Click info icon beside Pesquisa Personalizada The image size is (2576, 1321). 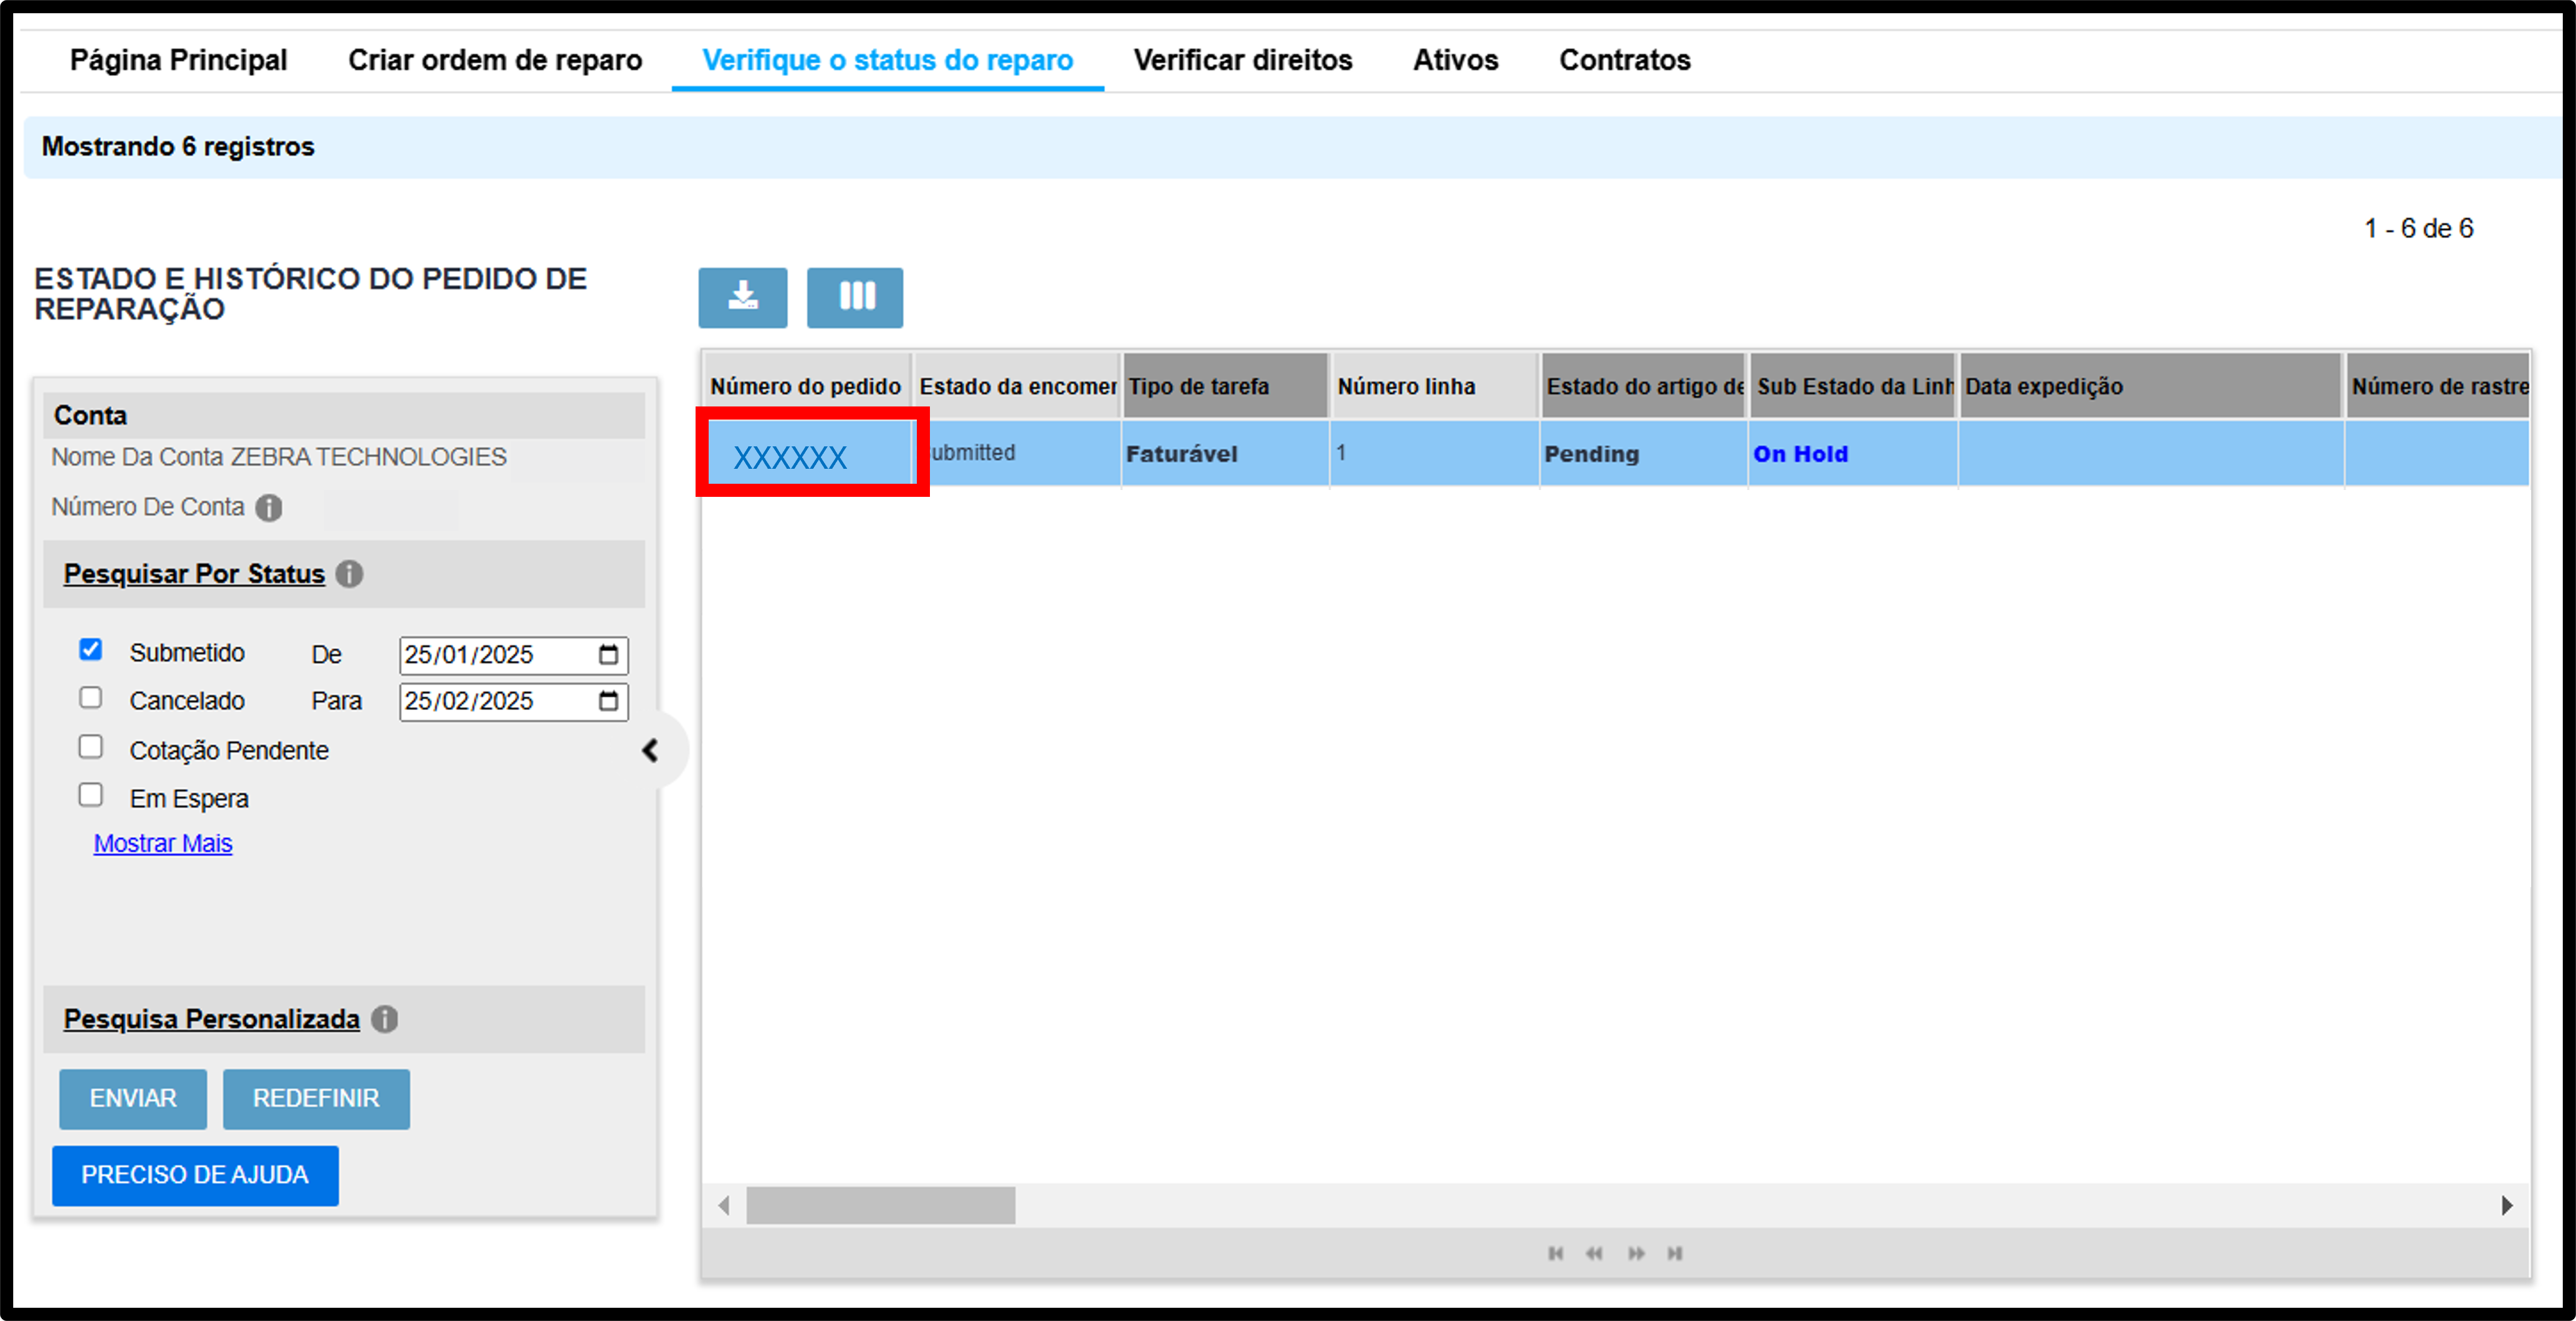(385, 1019)
